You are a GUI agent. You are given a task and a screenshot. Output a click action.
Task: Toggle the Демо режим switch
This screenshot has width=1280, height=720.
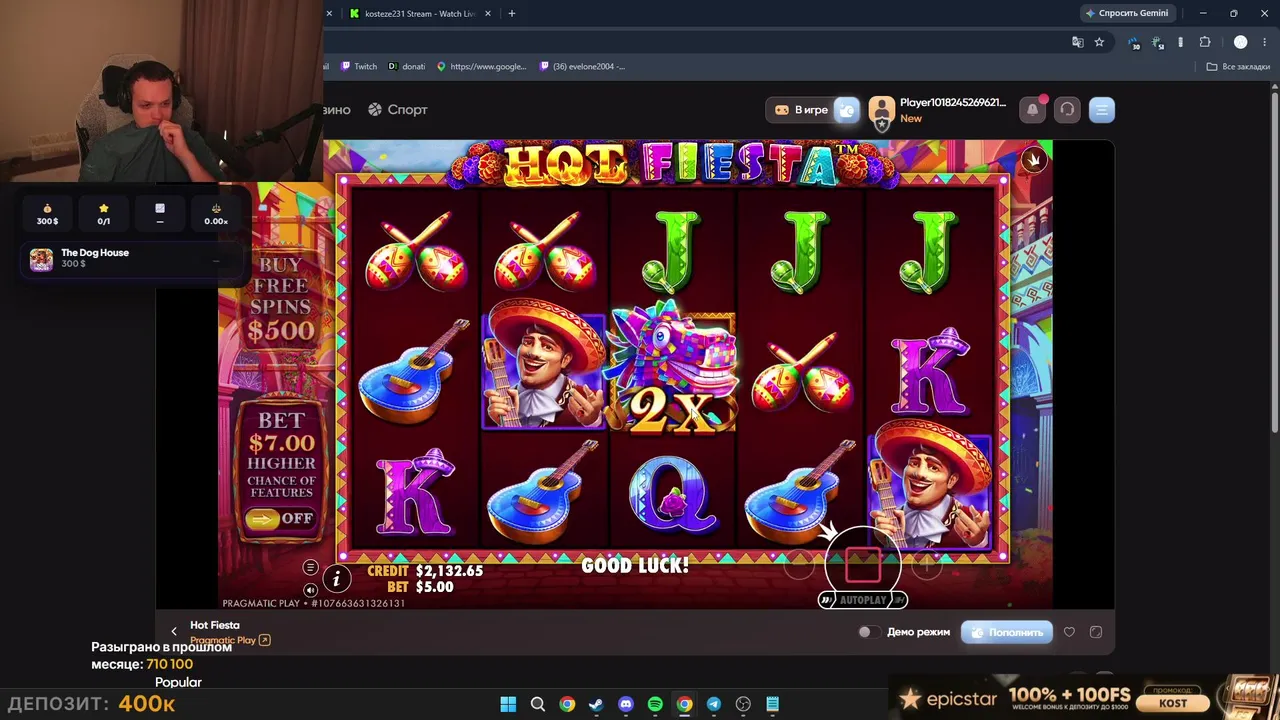click(x=870, y=632)
